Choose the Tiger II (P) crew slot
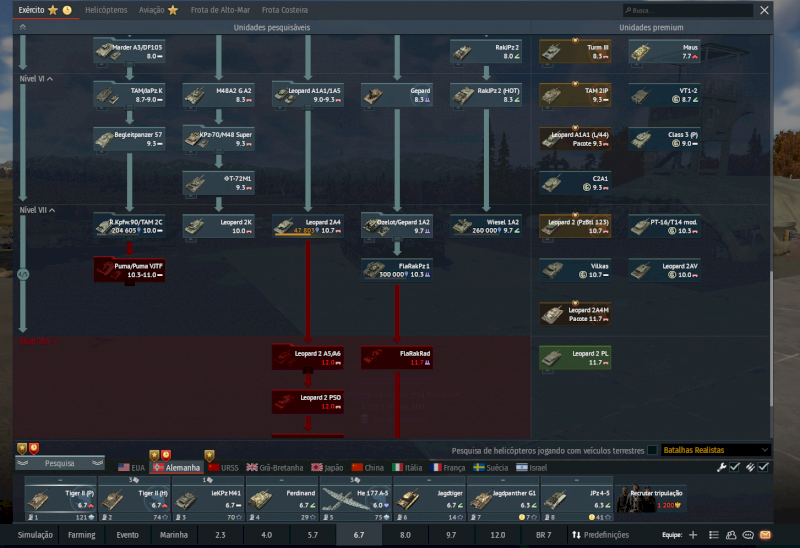Screen dimensions: 800x548 coord(60,498)
